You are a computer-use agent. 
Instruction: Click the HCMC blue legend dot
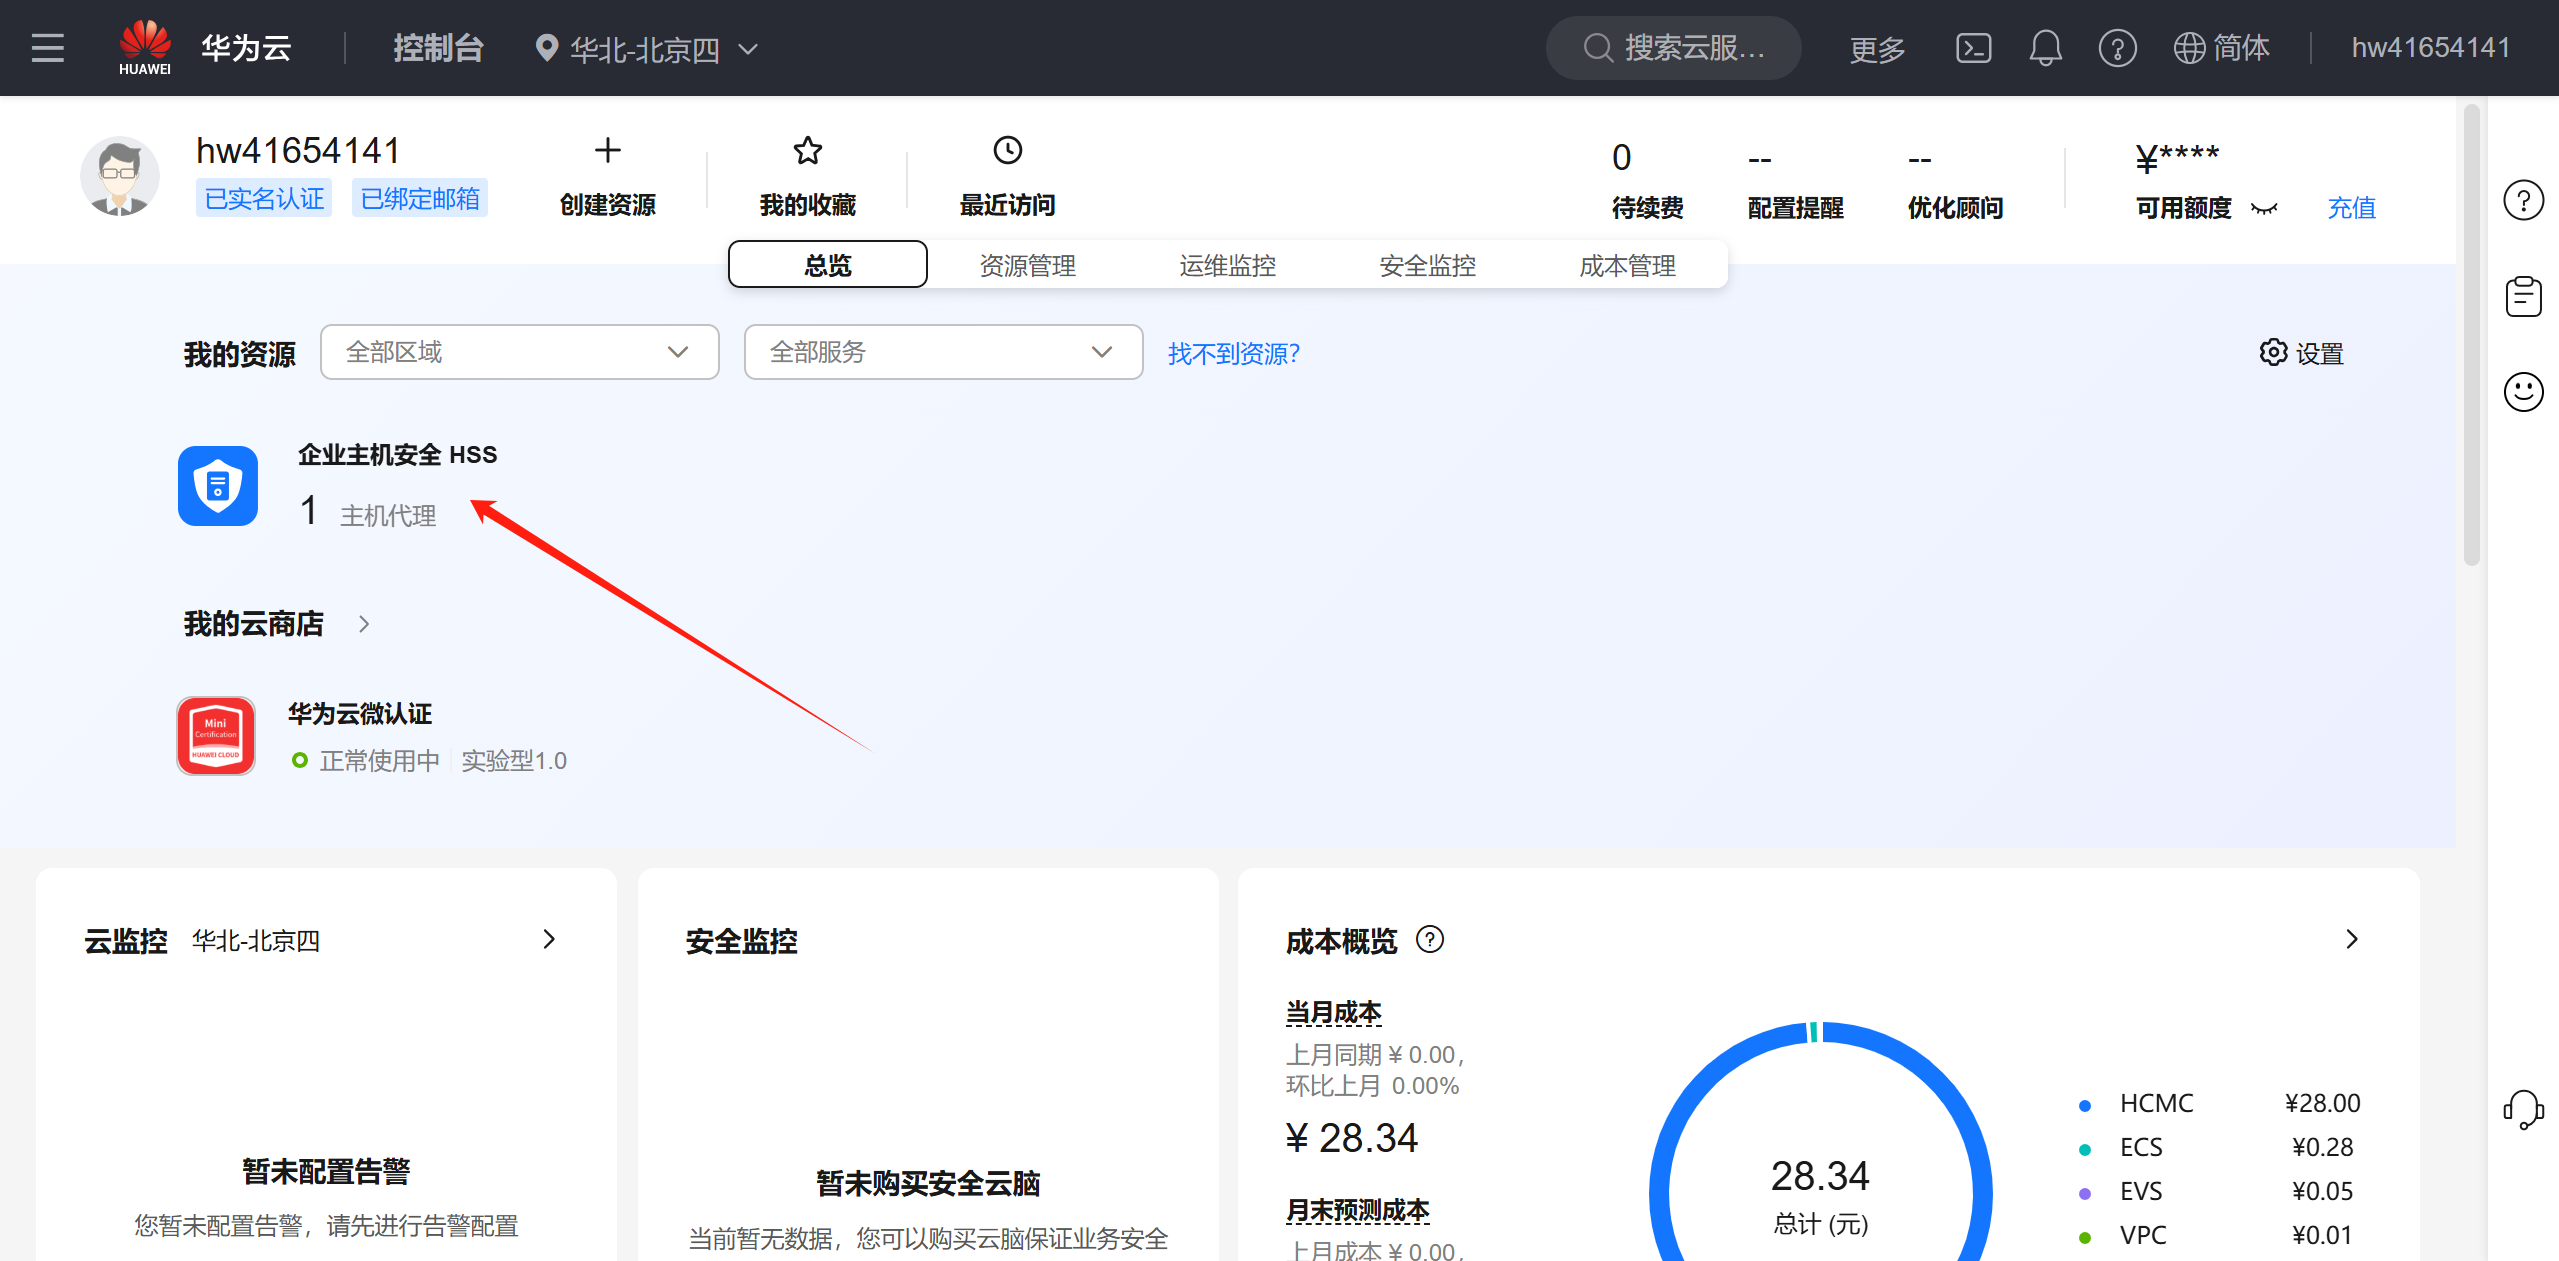pos(2085,1105)
